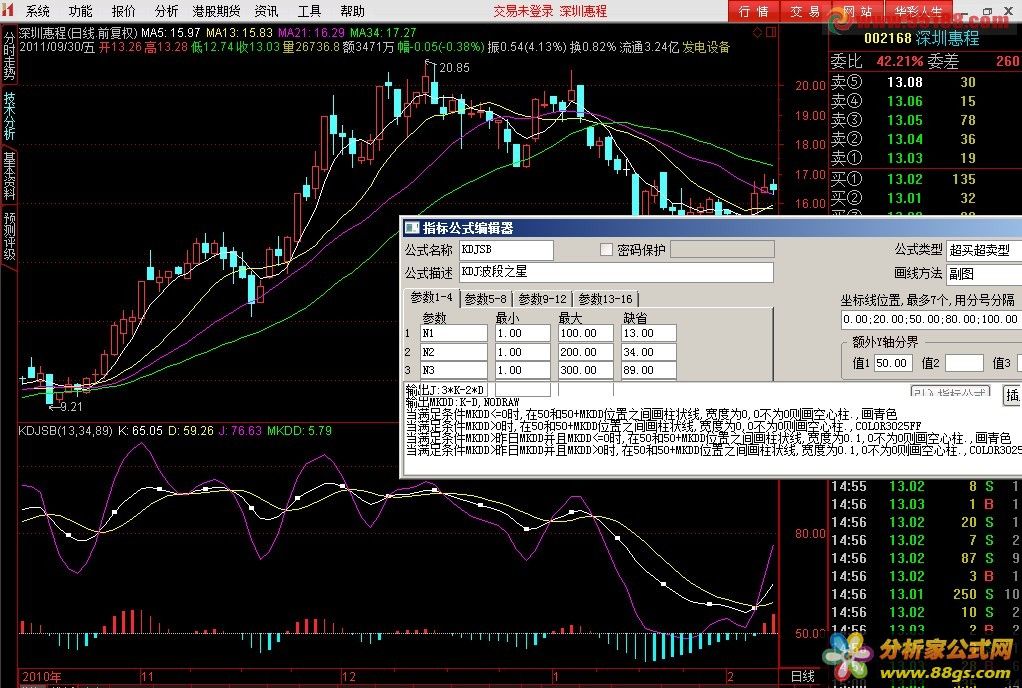Click the KDJSB(13,34,89) indicator label
Screen dimensions: 1022x688
coord(65,431)
